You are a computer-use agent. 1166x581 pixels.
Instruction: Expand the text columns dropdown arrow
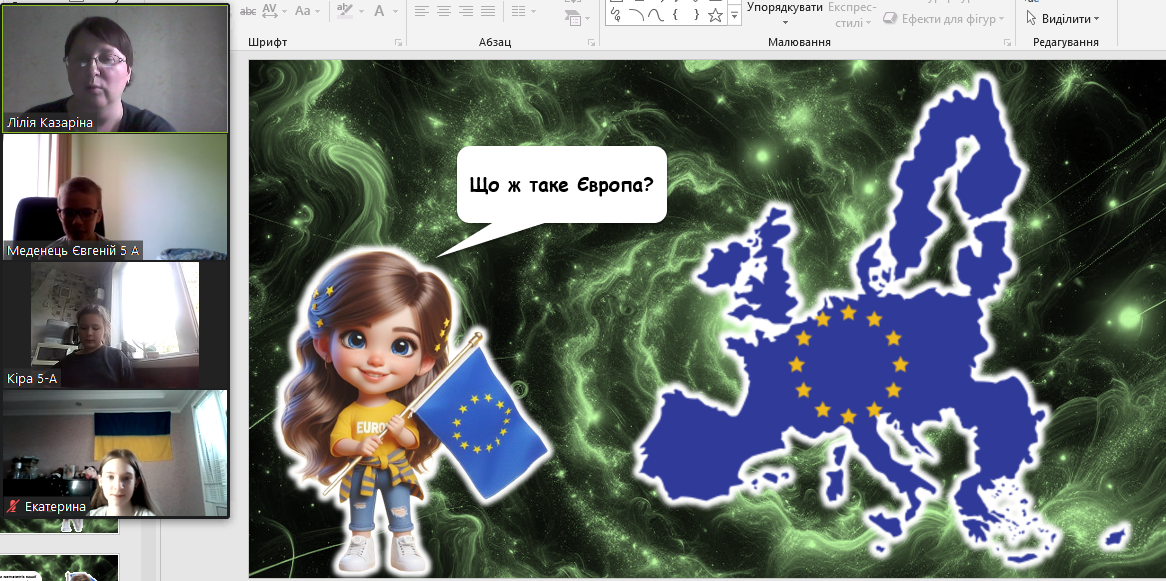[534, 11]
